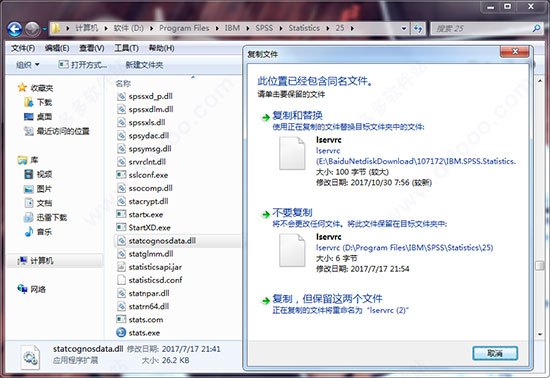Image resolution: width=550 pixels, height=378 pixels.
Task: Choose 复制，但保留这两个文件 option
Action: (x=327, y=299)
